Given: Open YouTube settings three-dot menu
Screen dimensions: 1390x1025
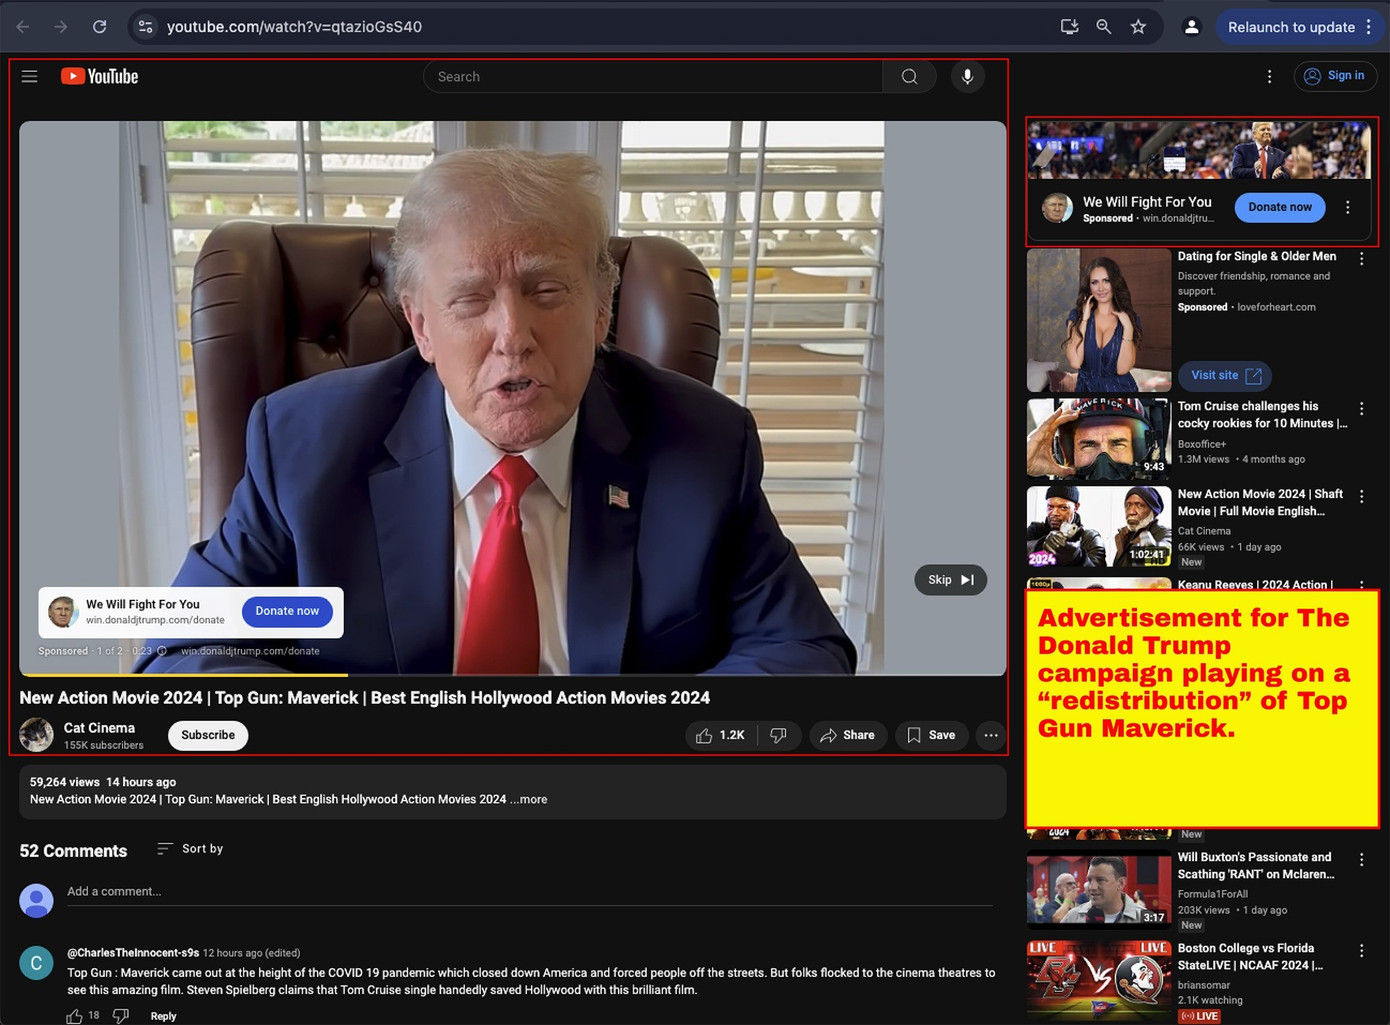Looking at the screenshot, I should coord(1269,77).
